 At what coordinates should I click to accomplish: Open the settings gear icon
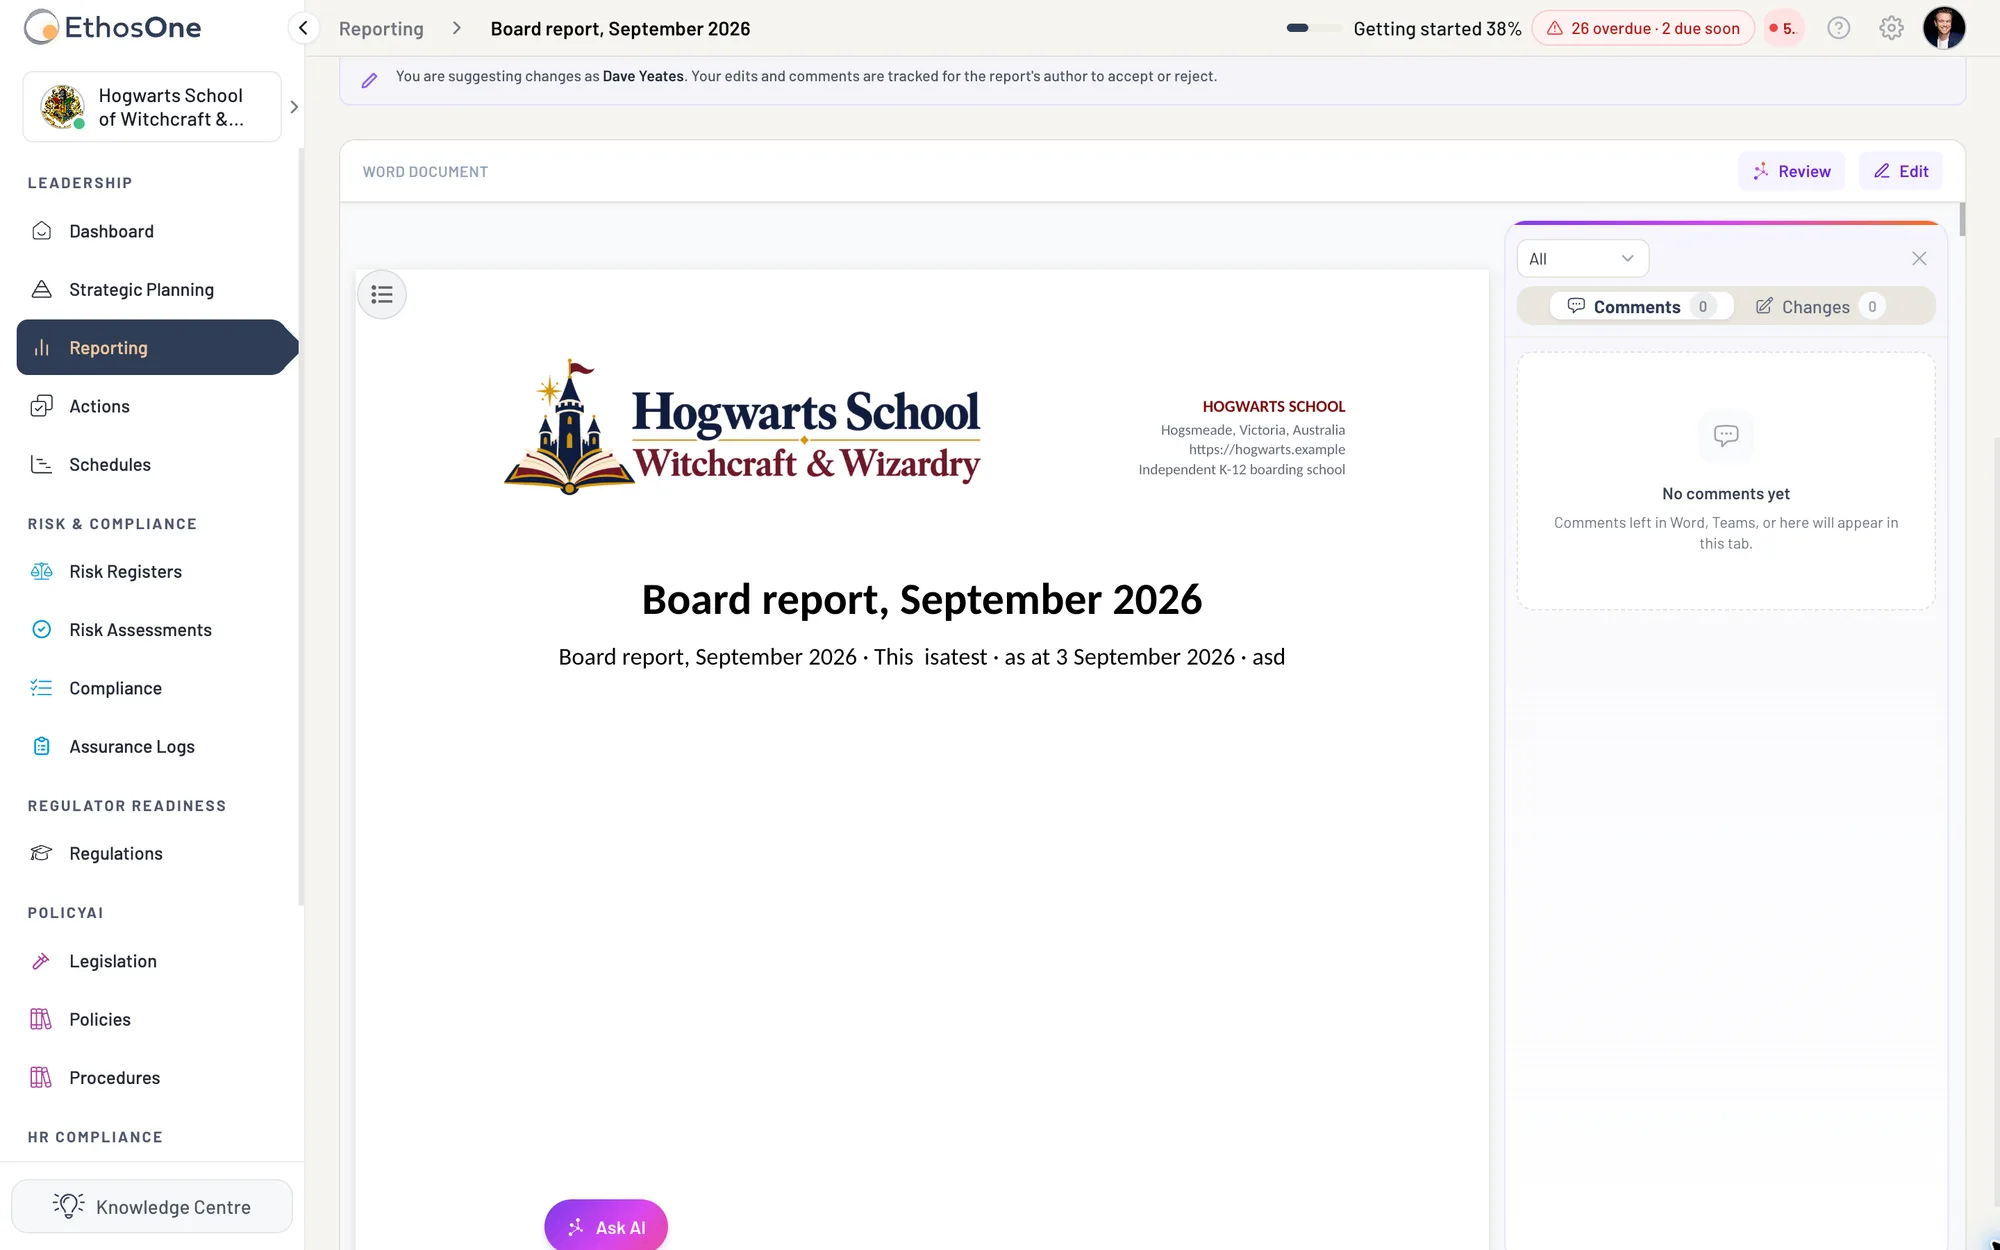tap(1891, 28)
